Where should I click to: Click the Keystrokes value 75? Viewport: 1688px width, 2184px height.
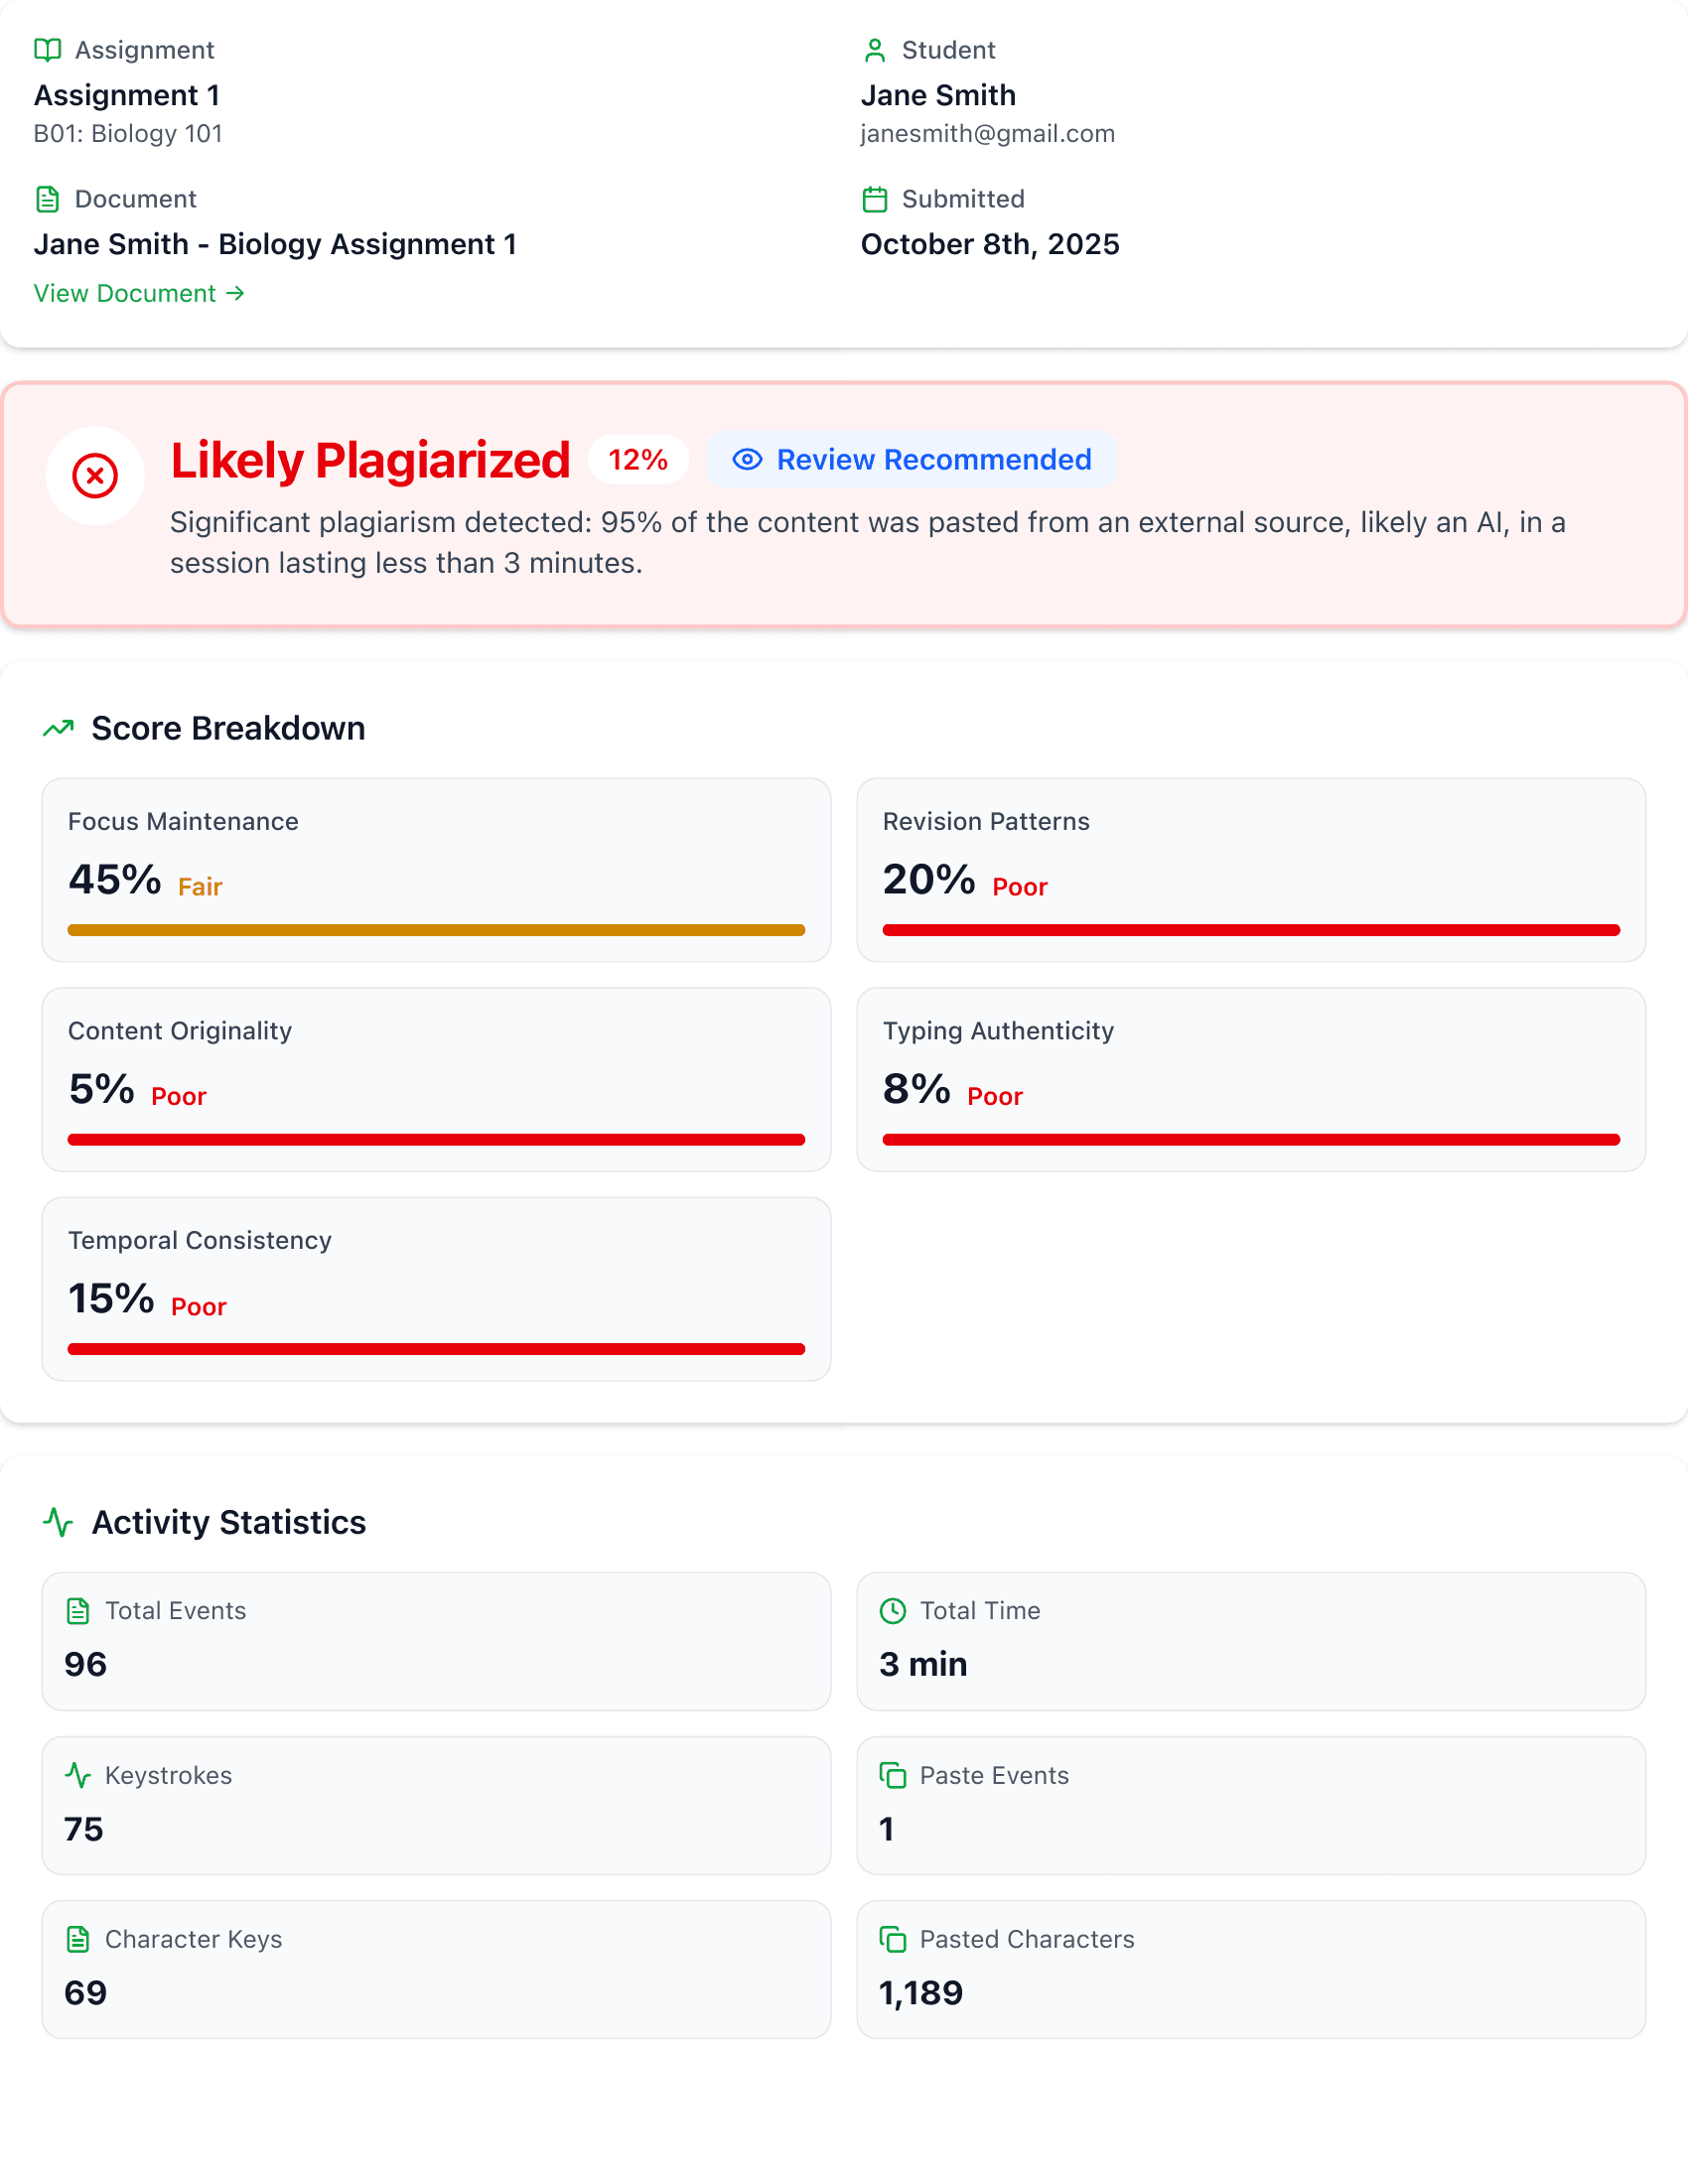click(84, 1829)
